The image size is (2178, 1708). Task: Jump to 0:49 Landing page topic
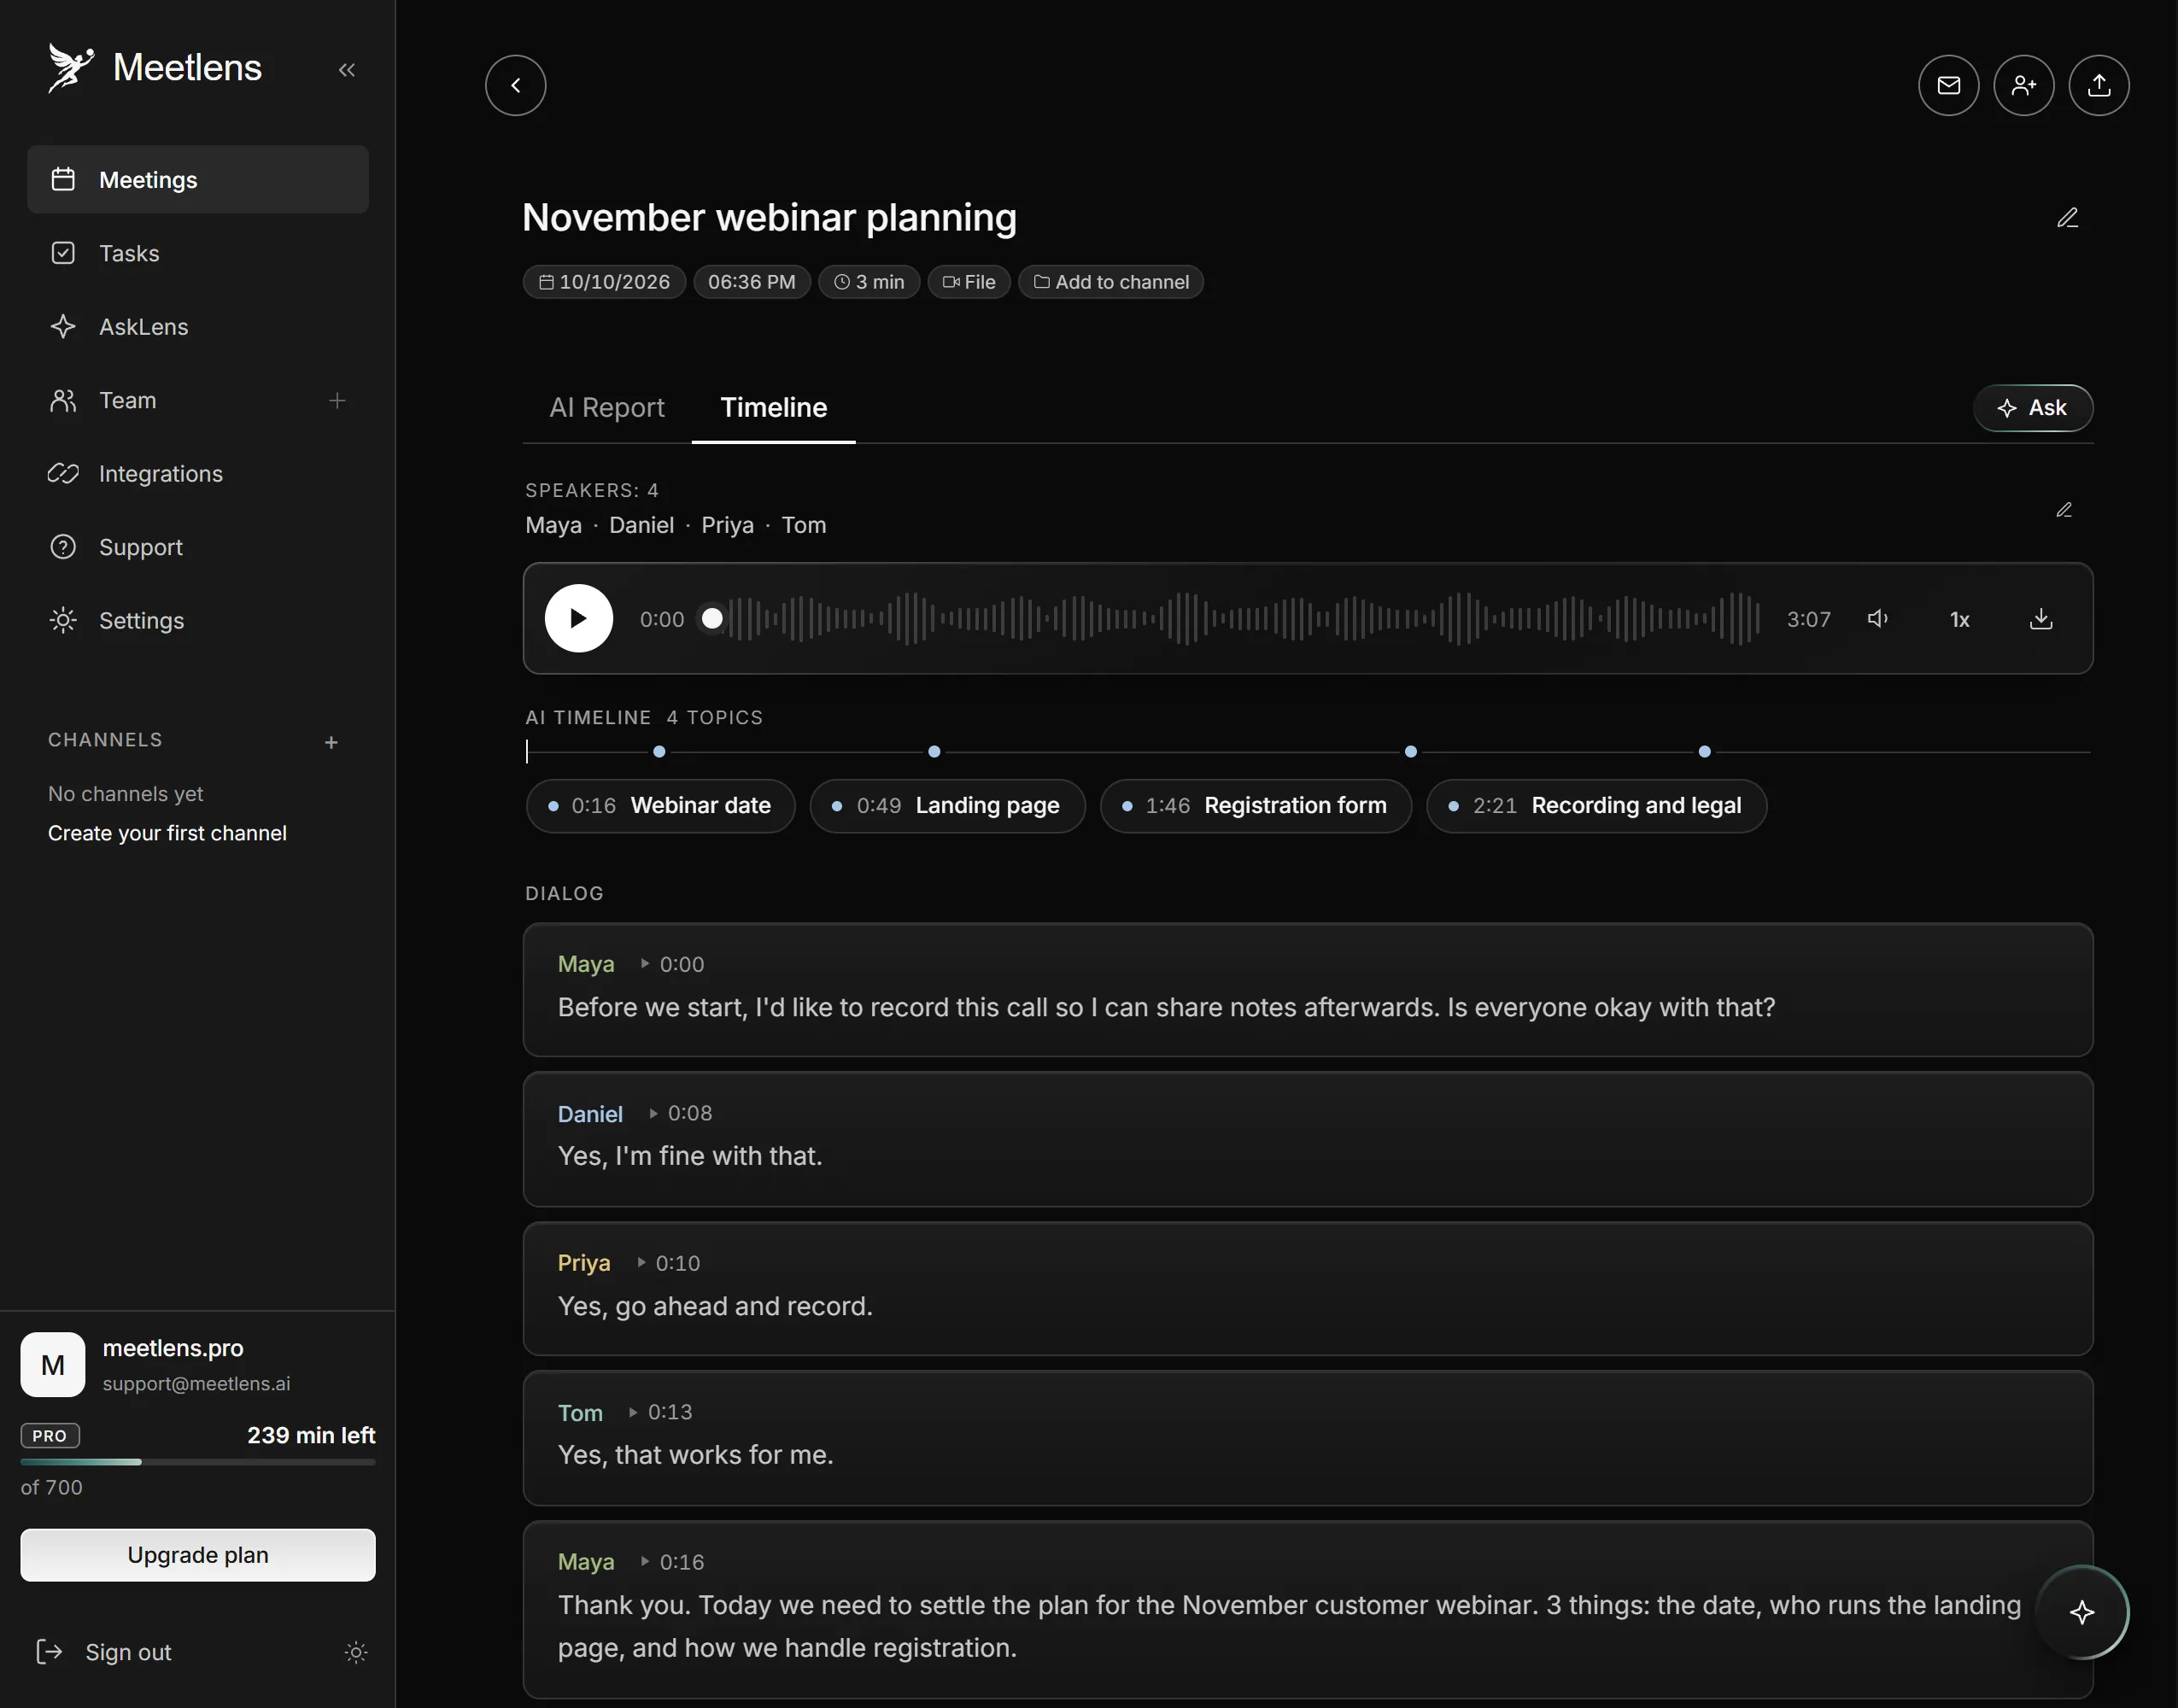click(947, 806)
